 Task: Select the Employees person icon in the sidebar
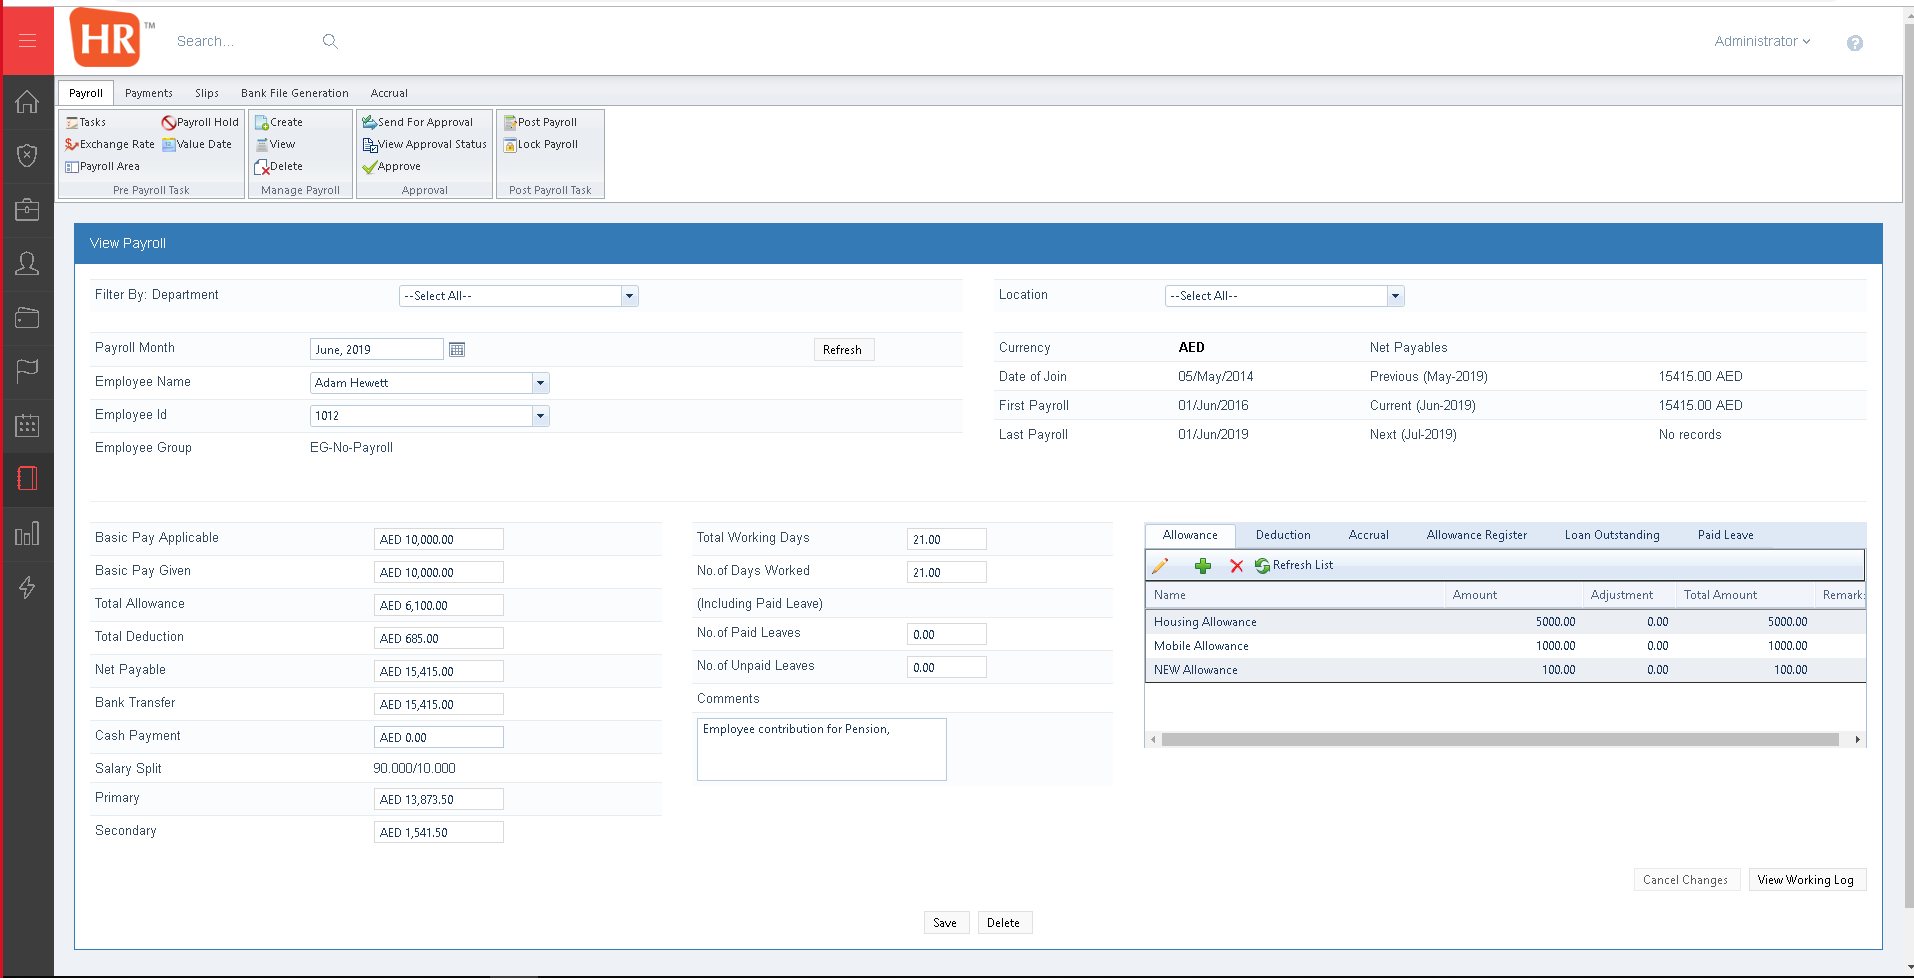point(26,263)
